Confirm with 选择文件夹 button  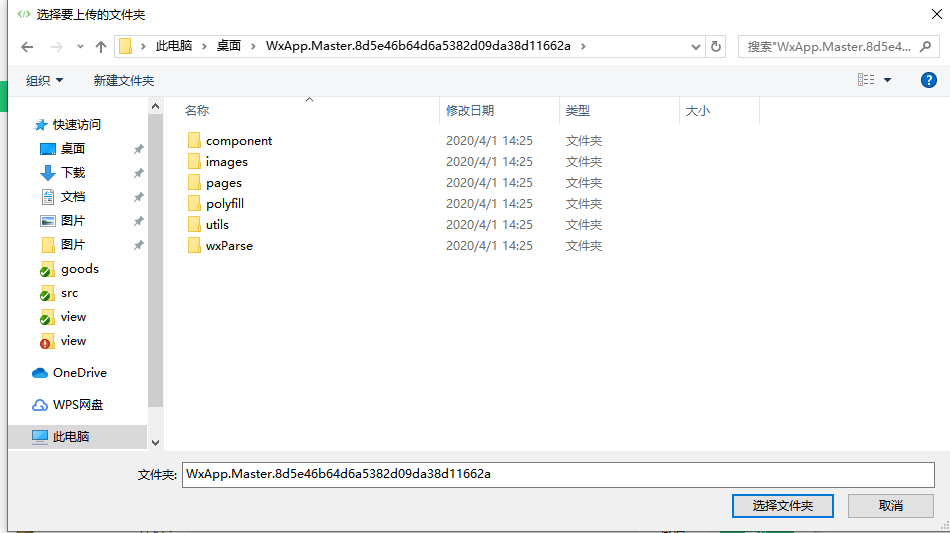click(x=782, y=506)
